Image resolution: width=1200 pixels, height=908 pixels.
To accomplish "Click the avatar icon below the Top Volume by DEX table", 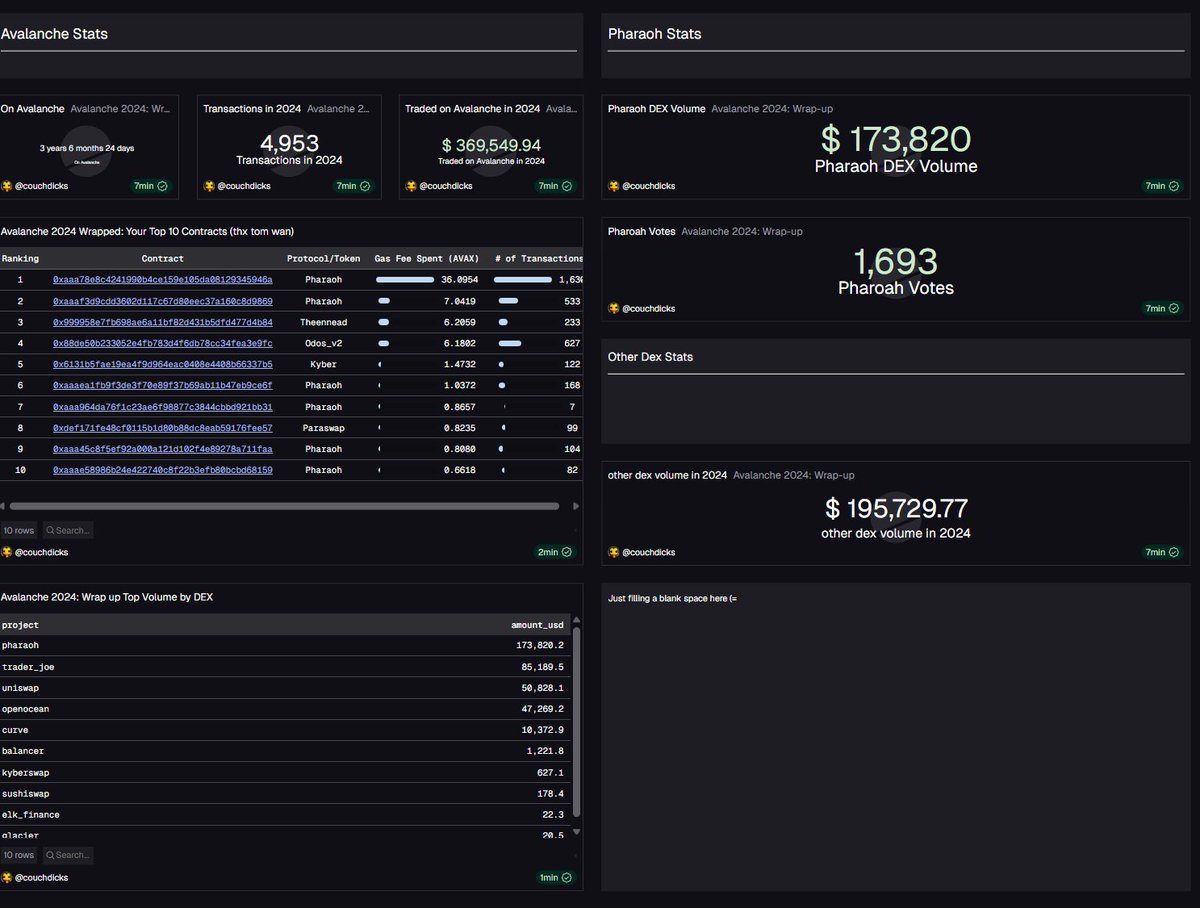I will [x=7, y=877].
